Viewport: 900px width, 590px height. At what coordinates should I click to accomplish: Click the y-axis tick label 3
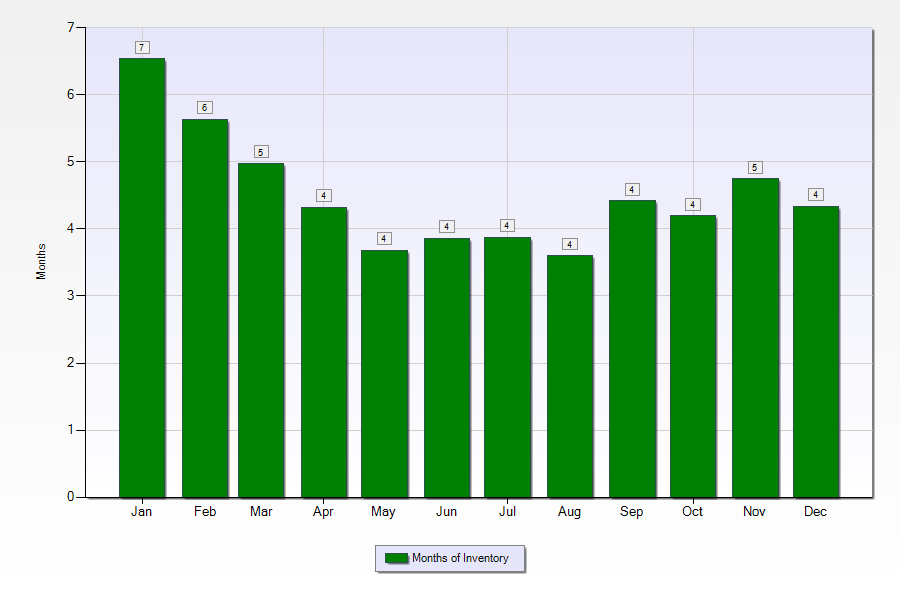pyautogui.click(x=71, y=296)
